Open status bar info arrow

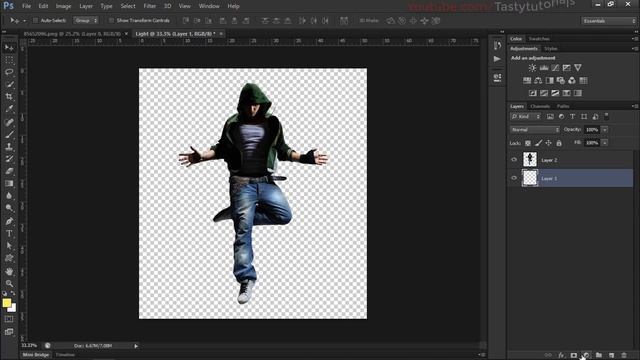(136, 346)
